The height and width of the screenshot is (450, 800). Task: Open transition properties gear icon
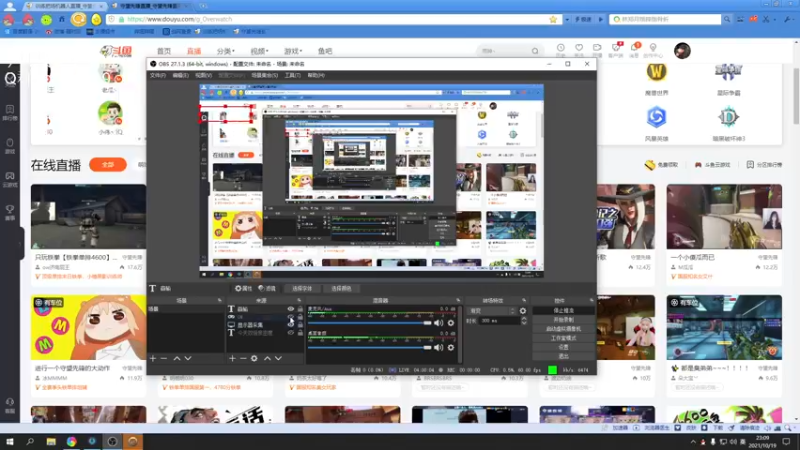[x=523, y=310]
